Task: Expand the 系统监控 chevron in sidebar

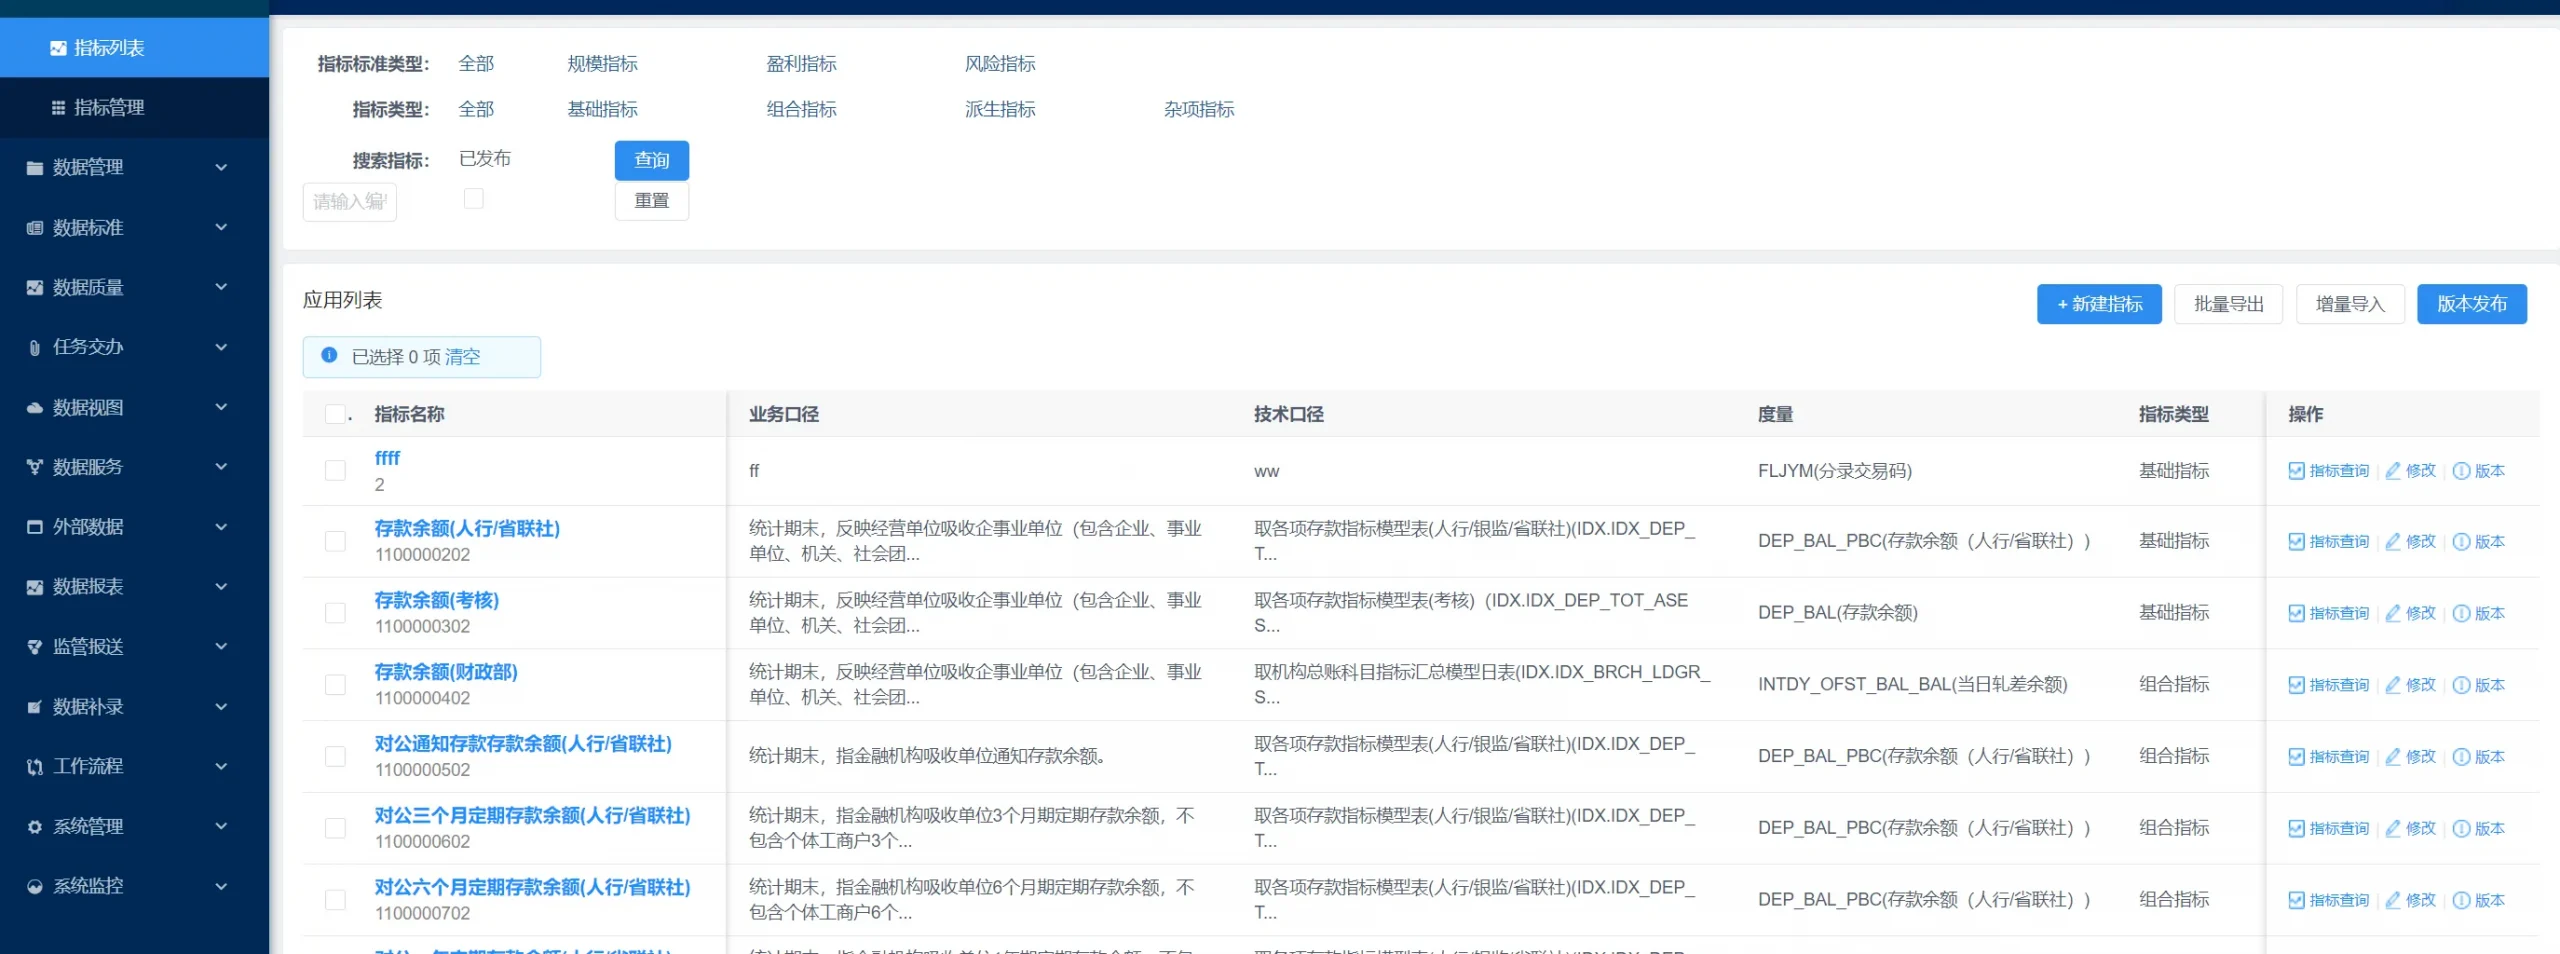Action: 221,886
